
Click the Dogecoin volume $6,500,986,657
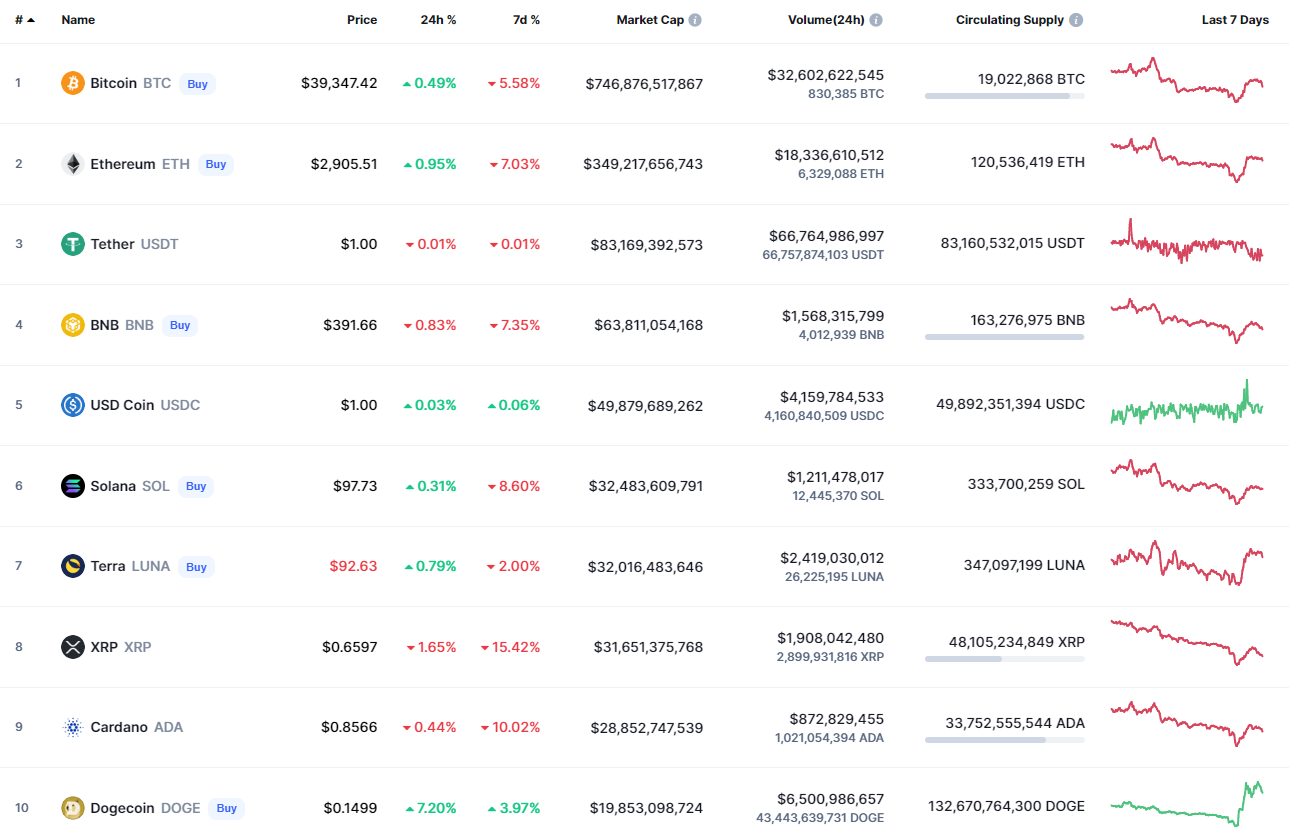click(x=830, y=799)
